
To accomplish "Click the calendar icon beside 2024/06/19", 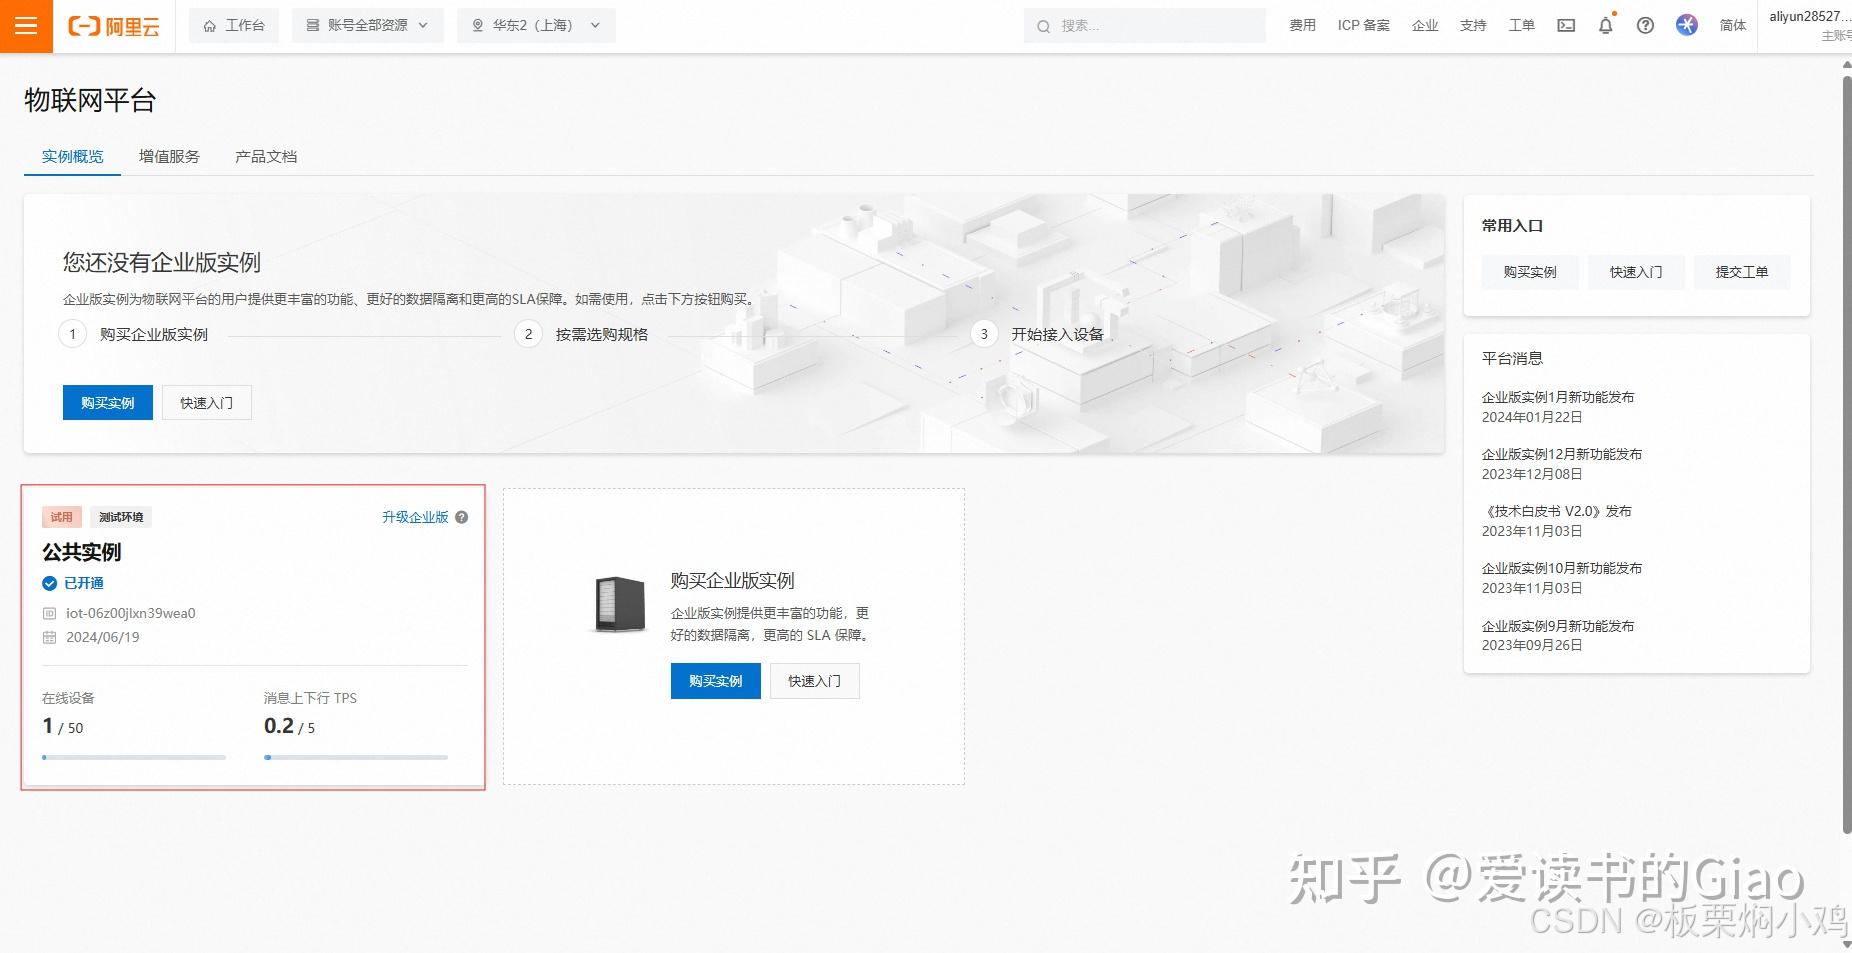I will click(49, 637).
